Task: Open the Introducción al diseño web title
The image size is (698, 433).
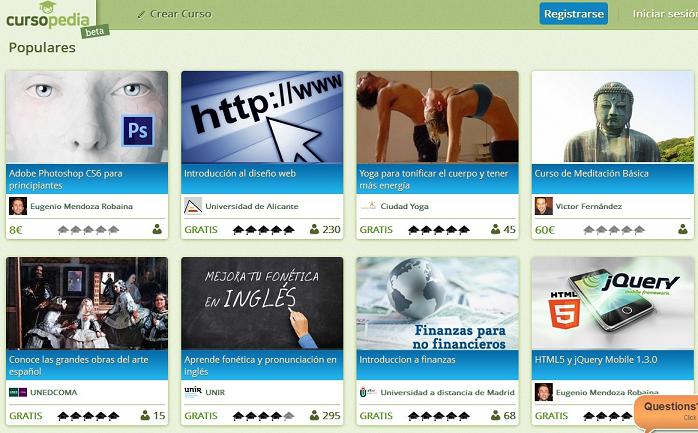Action: click(240, 174)
